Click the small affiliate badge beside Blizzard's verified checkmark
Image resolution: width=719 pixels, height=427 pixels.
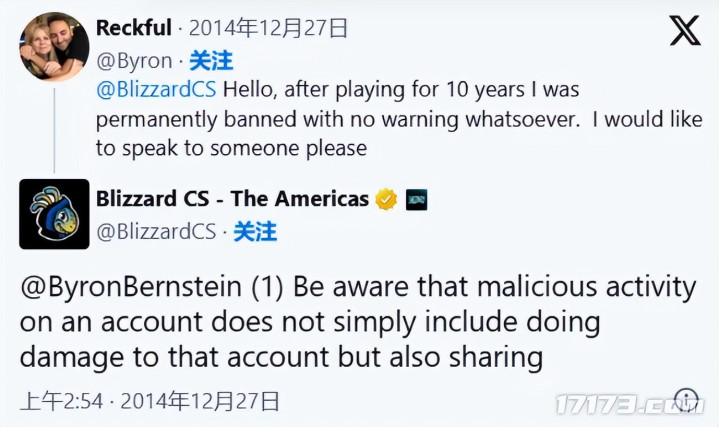tap(416, 199)
